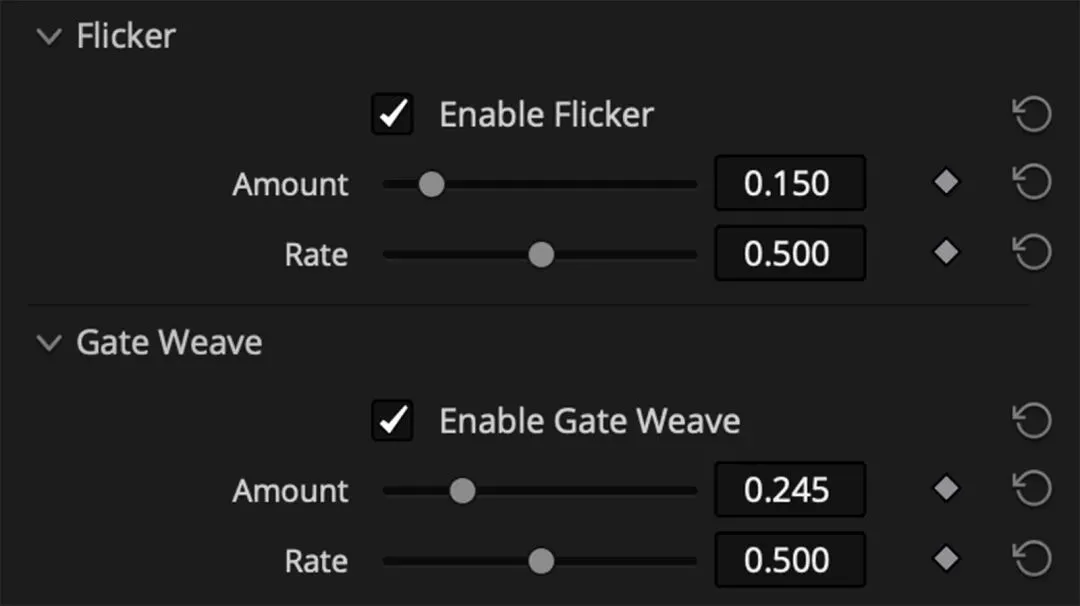Image resolution: width=1080 pixels, height=606 pixels.
Task: Select the Gate Weave Amount 0.245 field
Action: click(789, 489)
